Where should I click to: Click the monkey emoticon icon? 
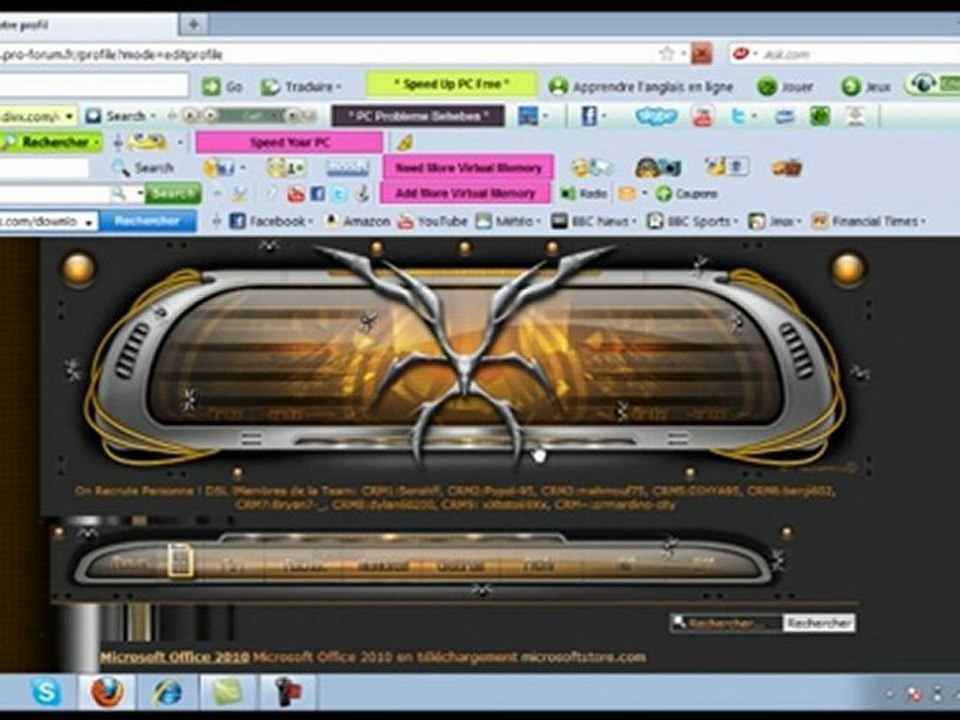(x=658, y=167)
